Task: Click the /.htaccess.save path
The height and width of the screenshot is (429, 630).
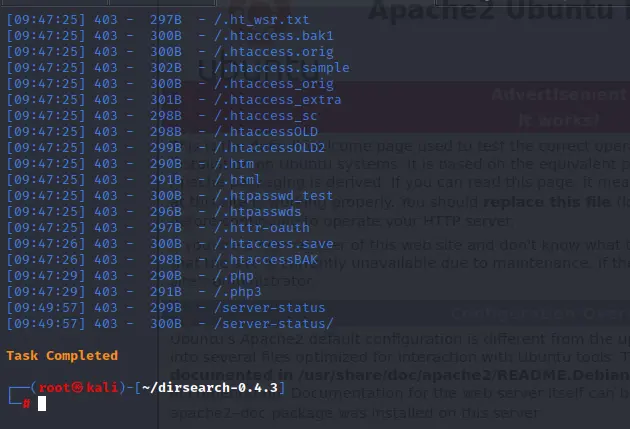Action: click(x=274, y=244)
